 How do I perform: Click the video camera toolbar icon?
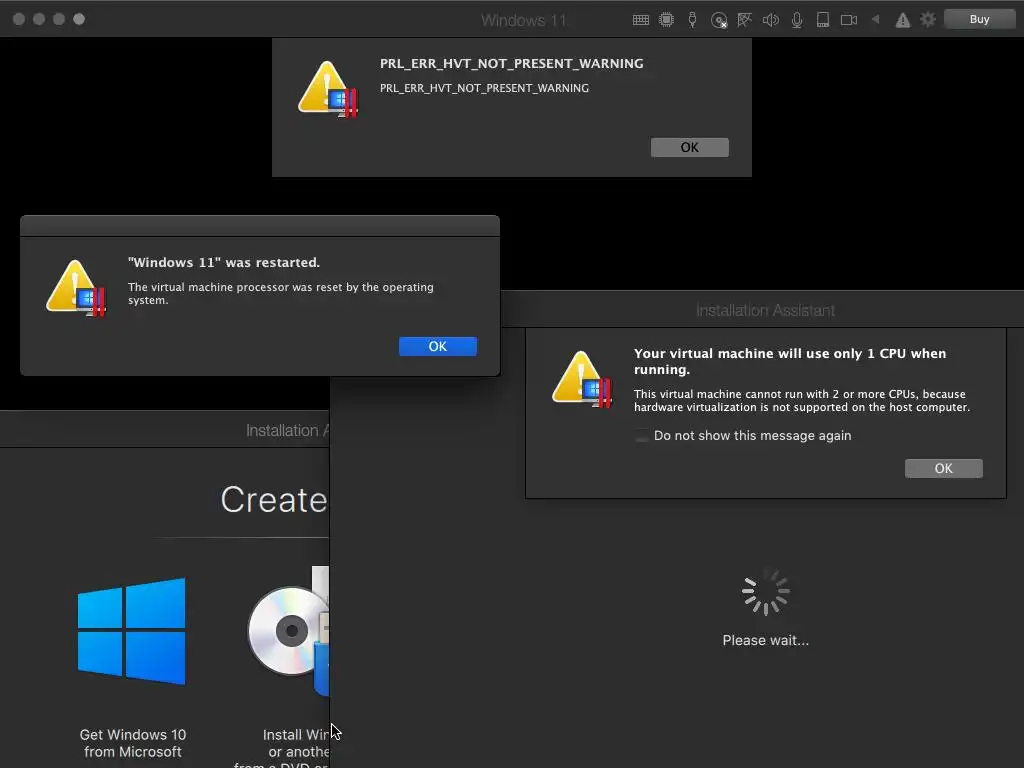(849, 20)
